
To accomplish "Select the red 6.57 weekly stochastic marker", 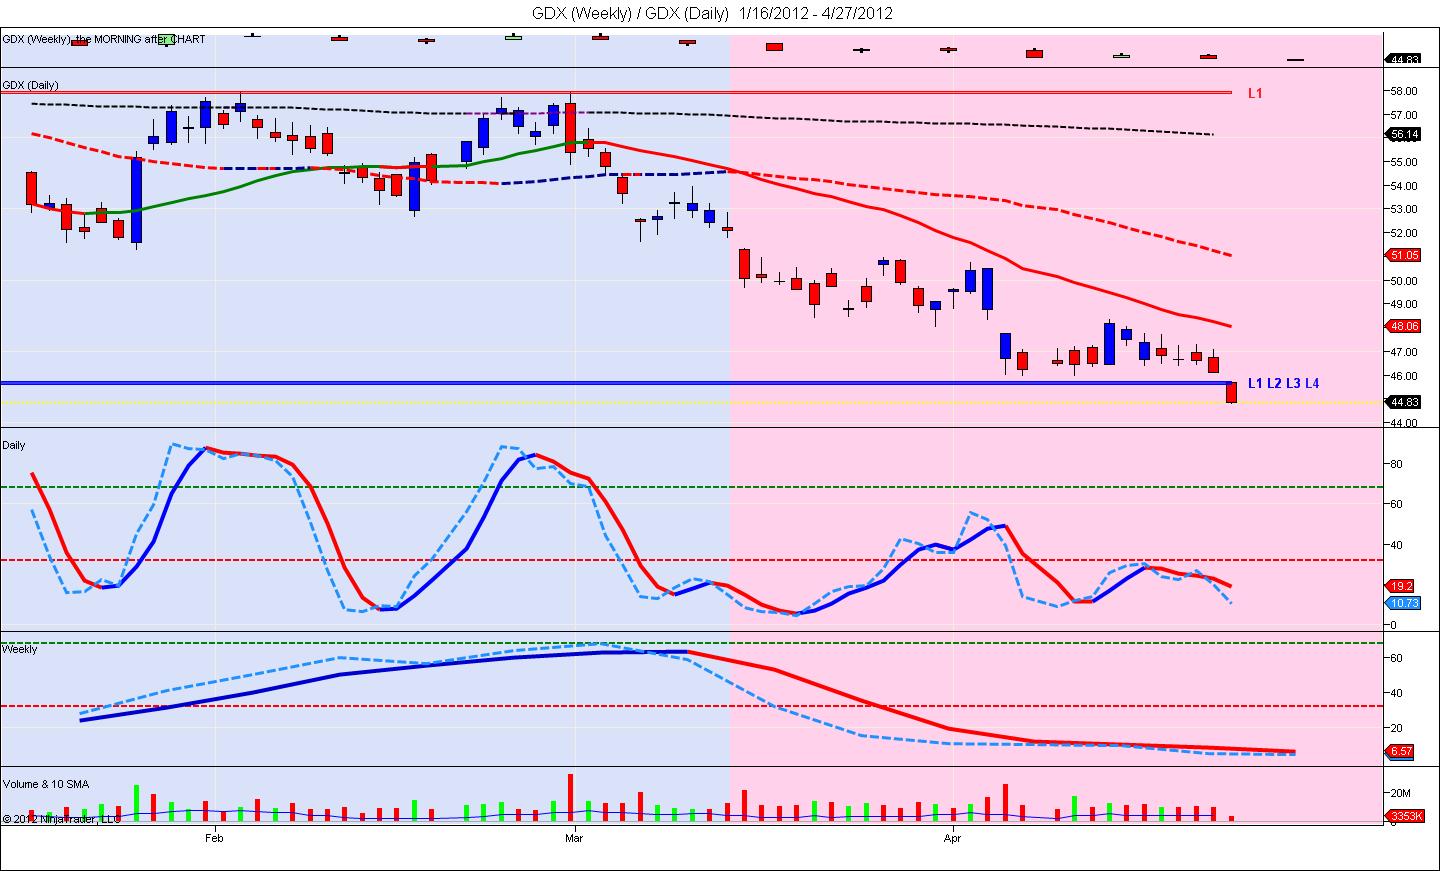I will pyautogui.click(x=1402, y=751).
